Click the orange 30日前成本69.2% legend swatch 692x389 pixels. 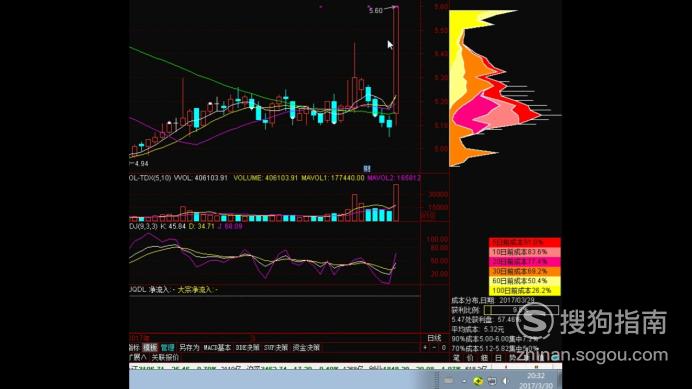[x=525, y=272]
